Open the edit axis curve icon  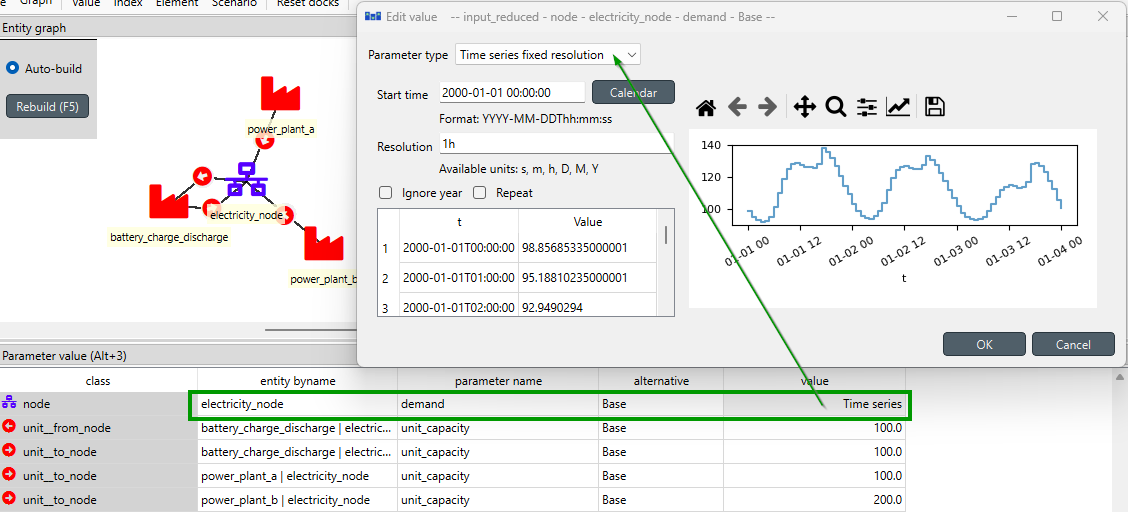tap(898, 107)
